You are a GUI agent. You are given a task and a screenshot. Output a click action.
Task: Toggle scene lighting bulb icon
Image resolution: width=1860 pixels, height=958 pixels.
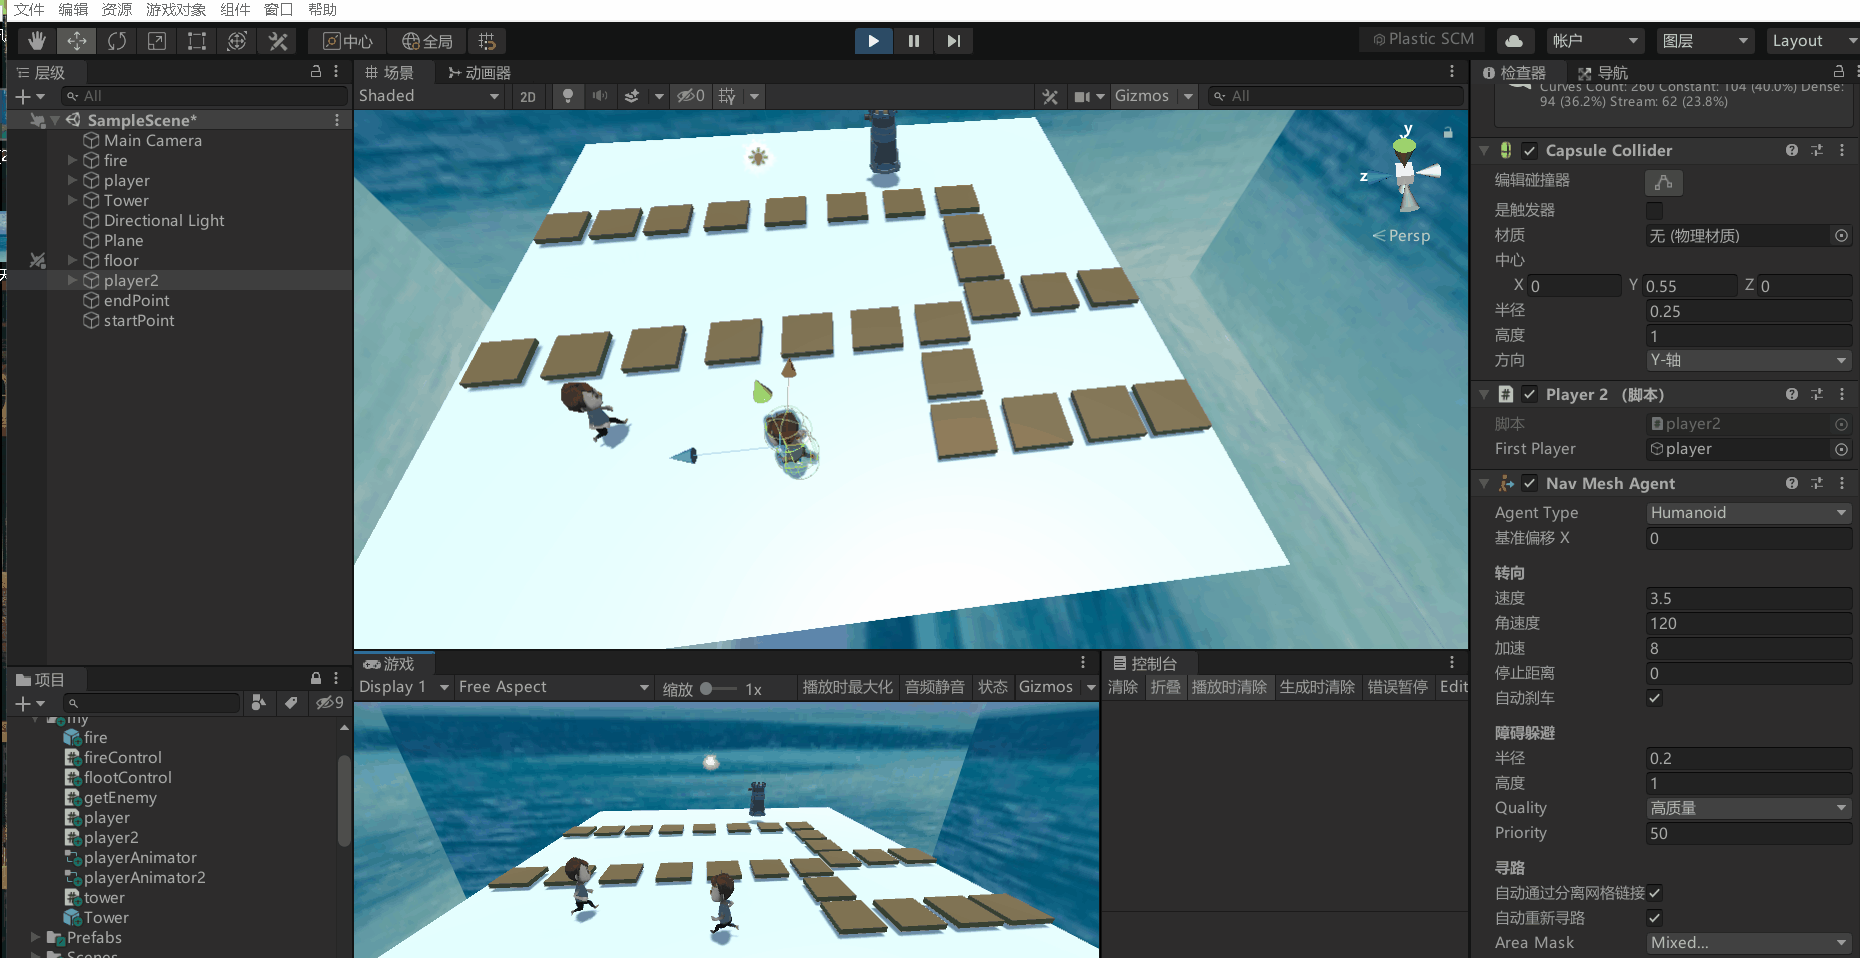568,96
